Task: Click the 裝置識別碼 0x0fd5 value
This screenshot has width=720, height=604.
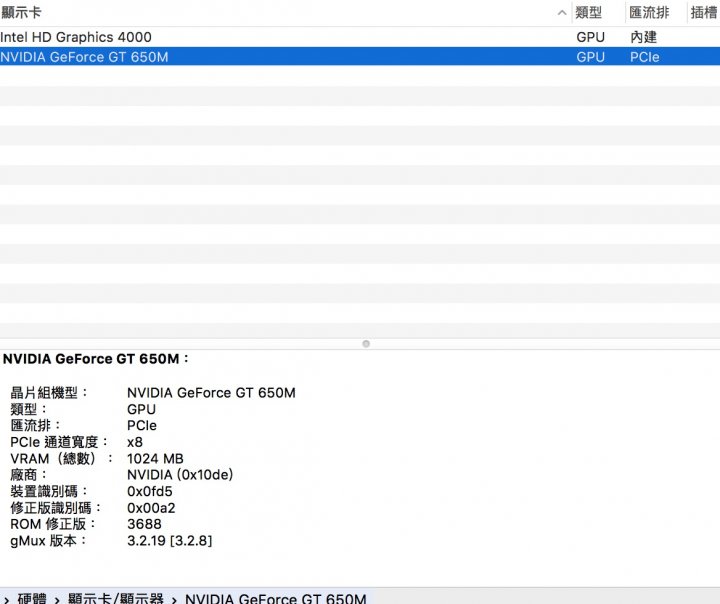Action: coord(150,491)
